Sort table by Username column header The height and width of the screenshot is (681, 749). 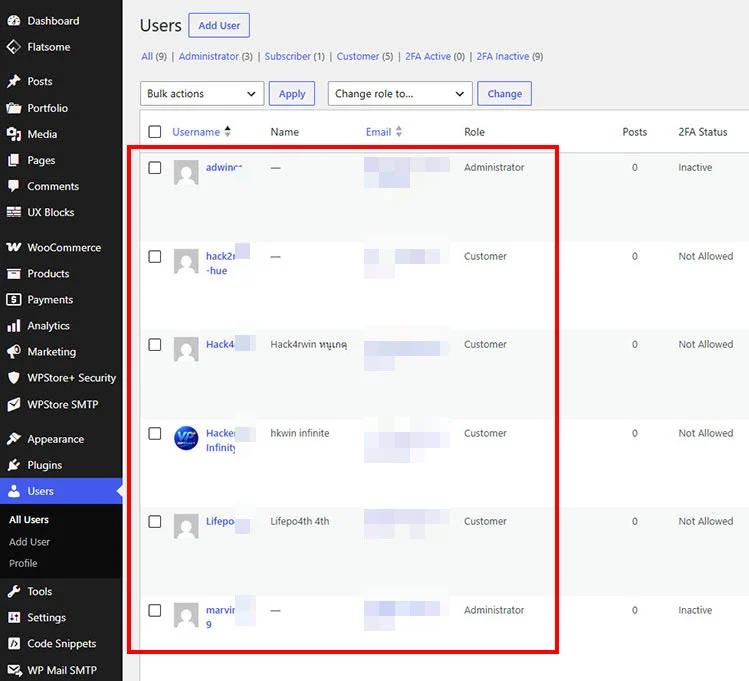[196, 132]
